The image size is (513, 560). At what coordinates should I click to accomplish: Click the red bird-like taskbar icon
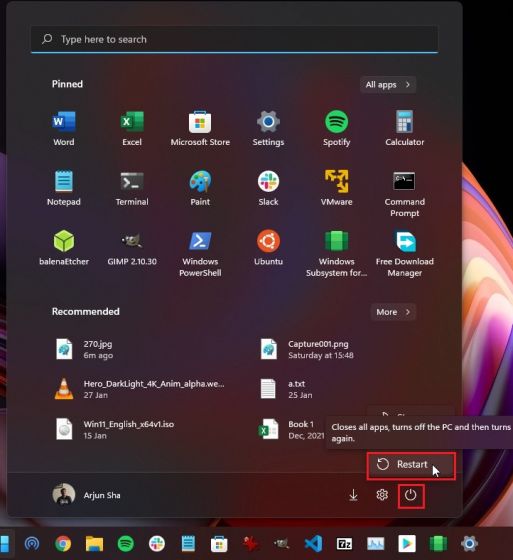250,544
